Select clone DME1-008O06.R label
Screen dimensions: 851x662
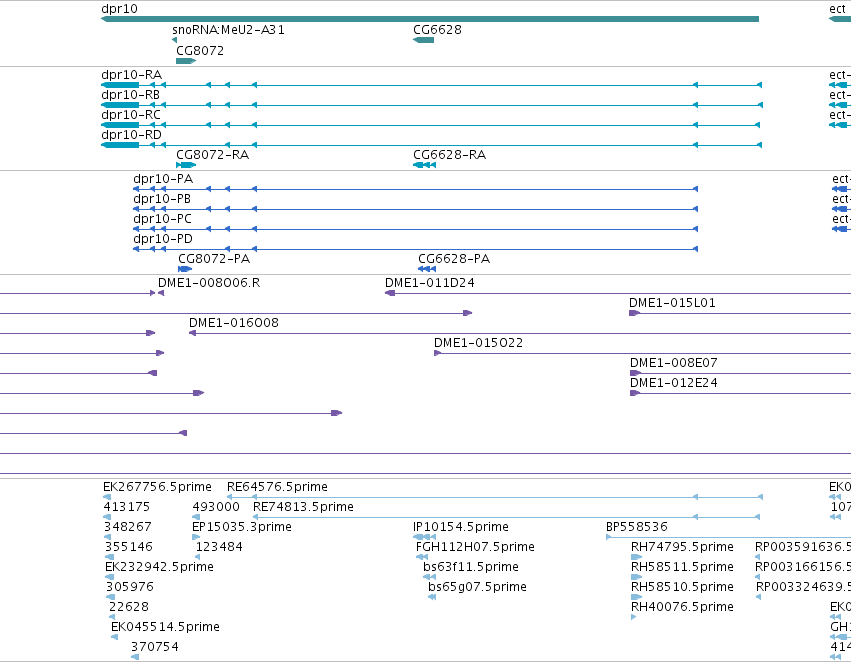(x=209, y=283)
